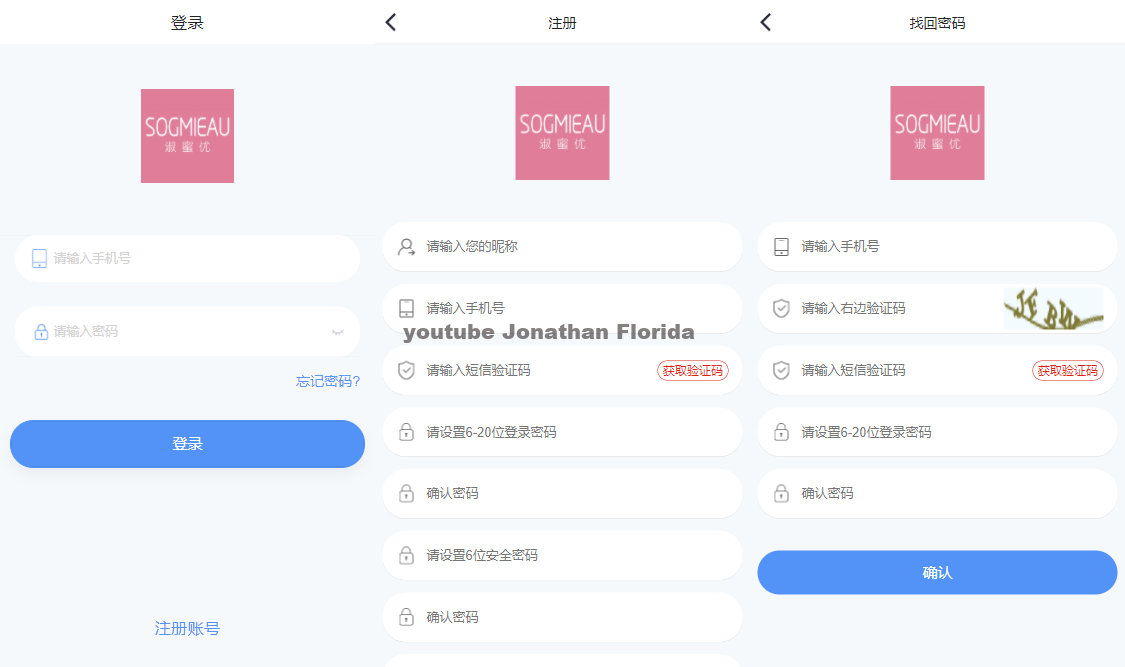Click the SOGMIEAU logo on the 找回密码 screen
1125x667 pixels.
coord(937,133)
